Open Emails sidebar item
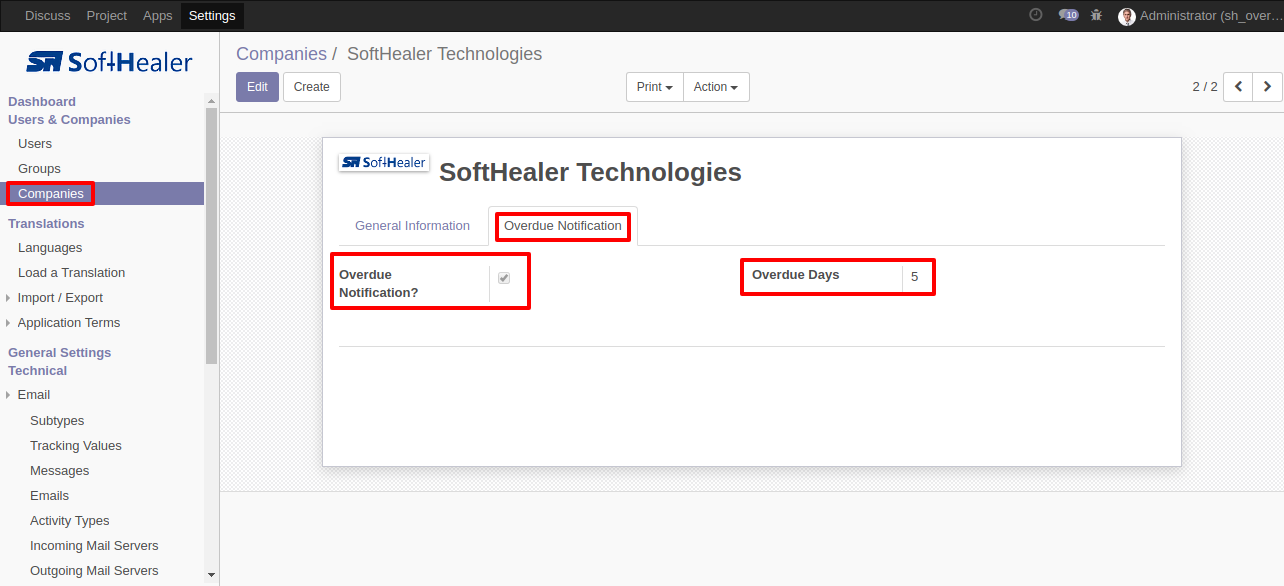The height and width of the screenshot is (586, 1284). 50,496
